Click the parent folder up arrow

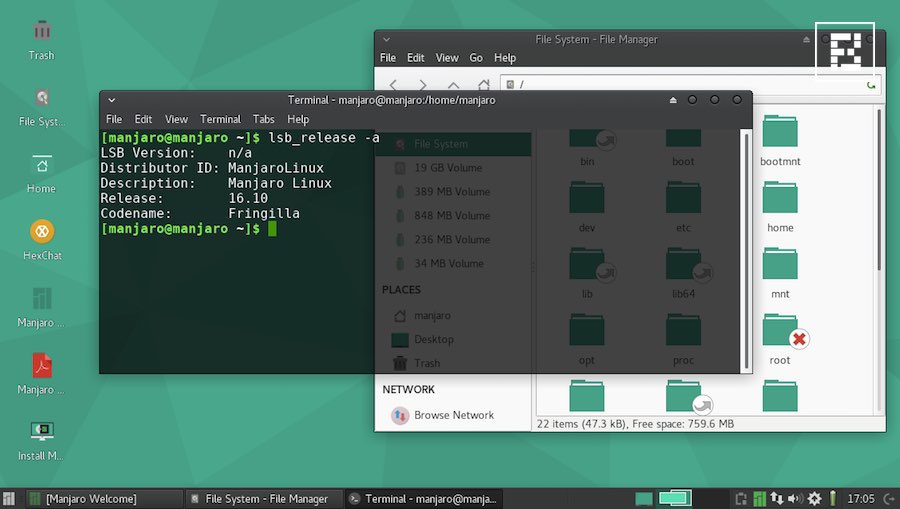pyautogui.click(x=454, y=86)
